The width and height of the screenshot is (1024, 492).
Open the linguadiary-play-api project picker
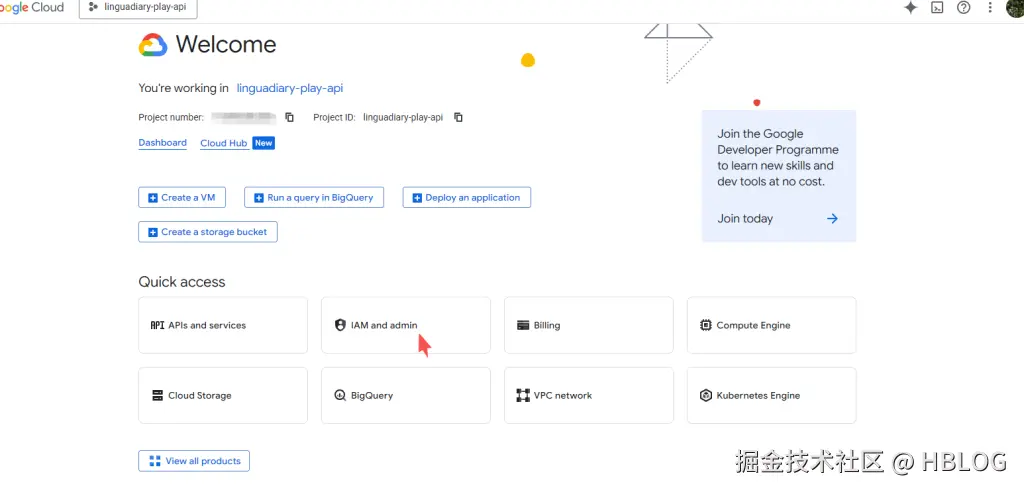138,7
